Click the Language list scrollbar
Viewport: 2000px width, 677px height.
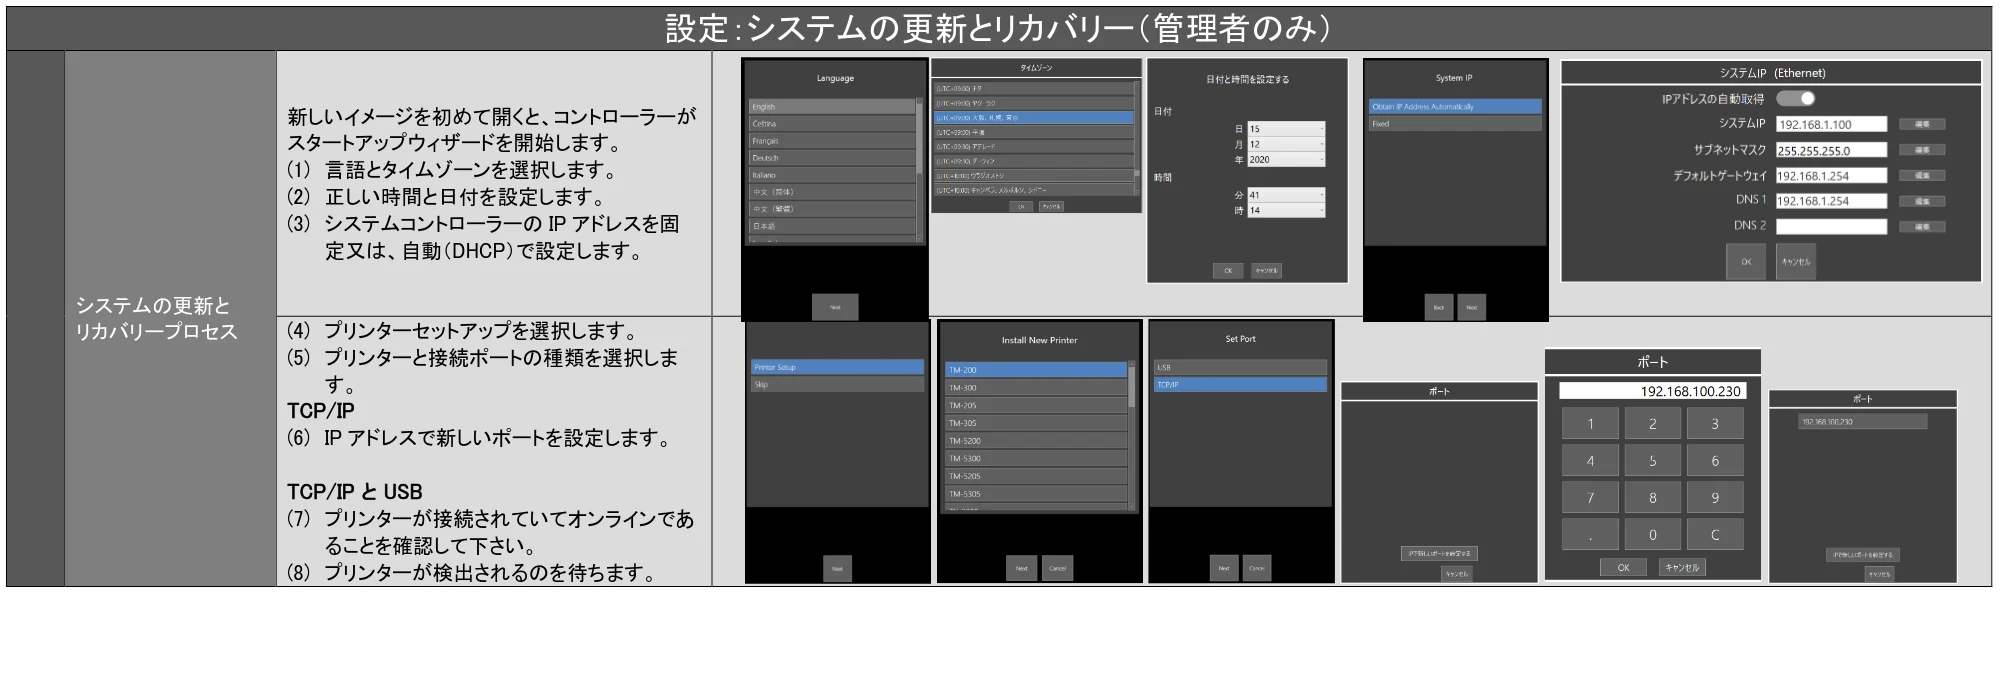[920, 168]
